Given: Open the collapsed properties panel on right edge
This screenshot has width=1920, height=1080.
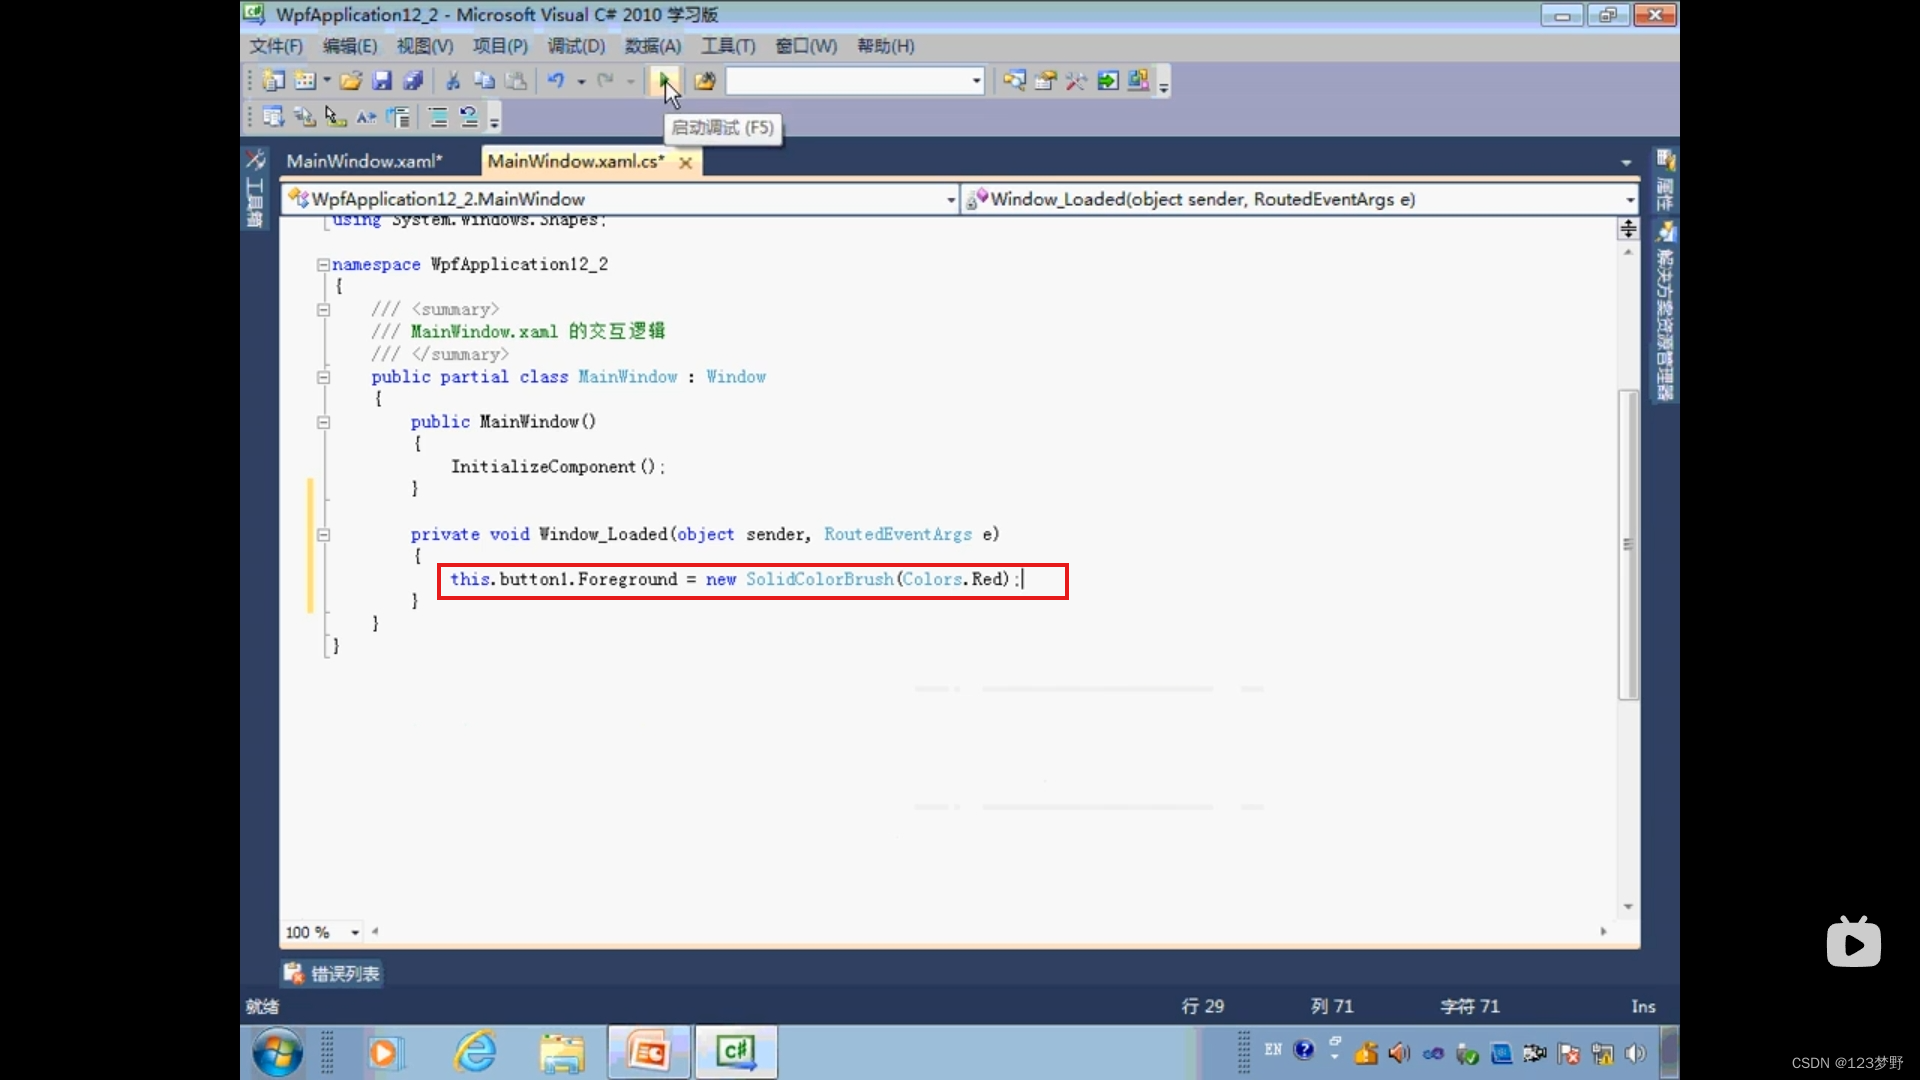Looking at the screenshot, I should coord(1665,180).
